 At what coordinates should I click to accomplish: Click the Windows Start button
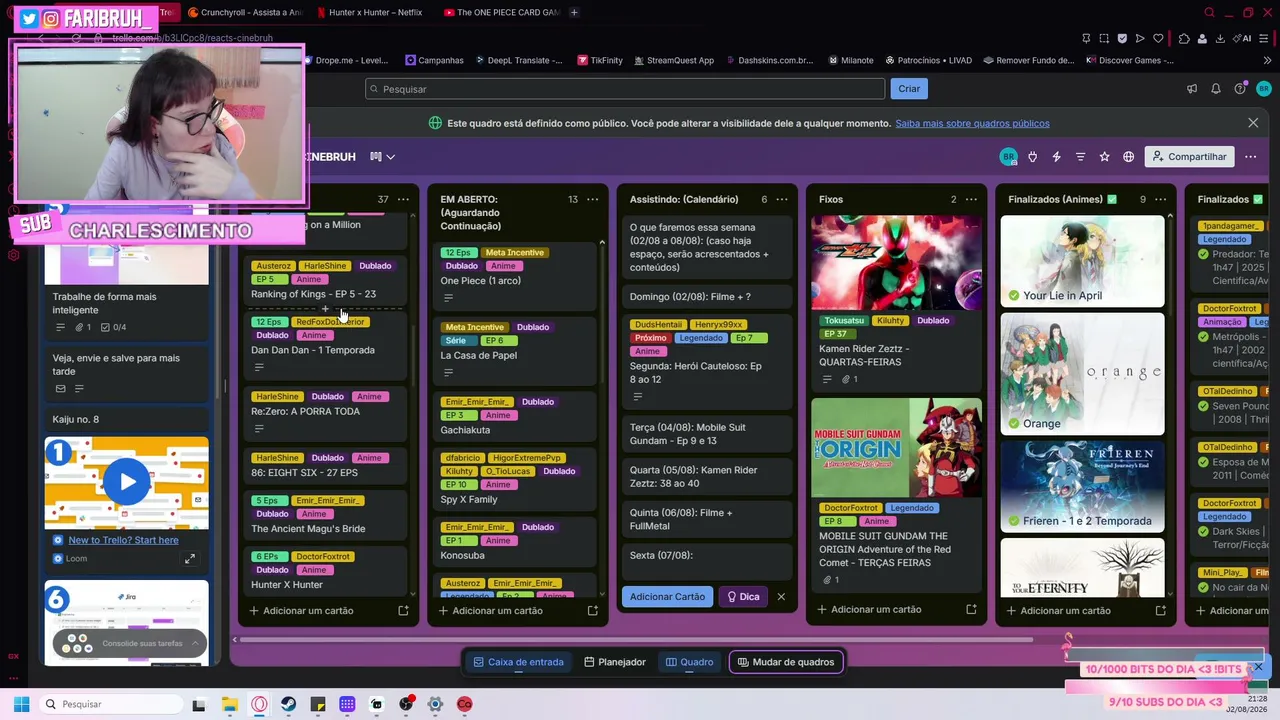pos(21,704)
